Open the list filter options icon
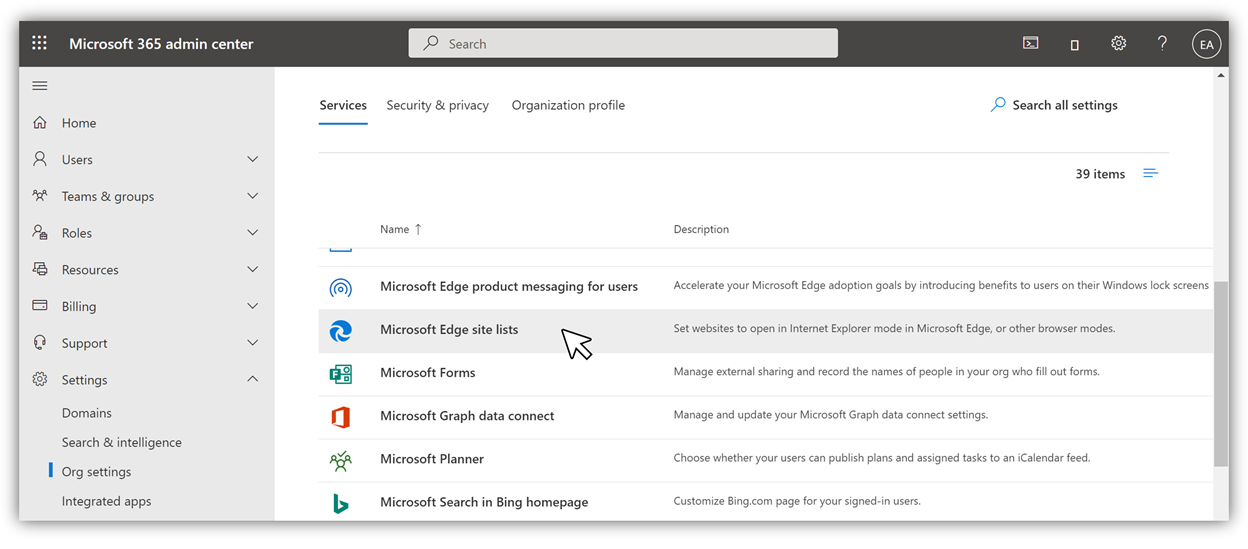Image resolution: width=1248 pixels, height=549 pixels. [x=1150, y=174]
